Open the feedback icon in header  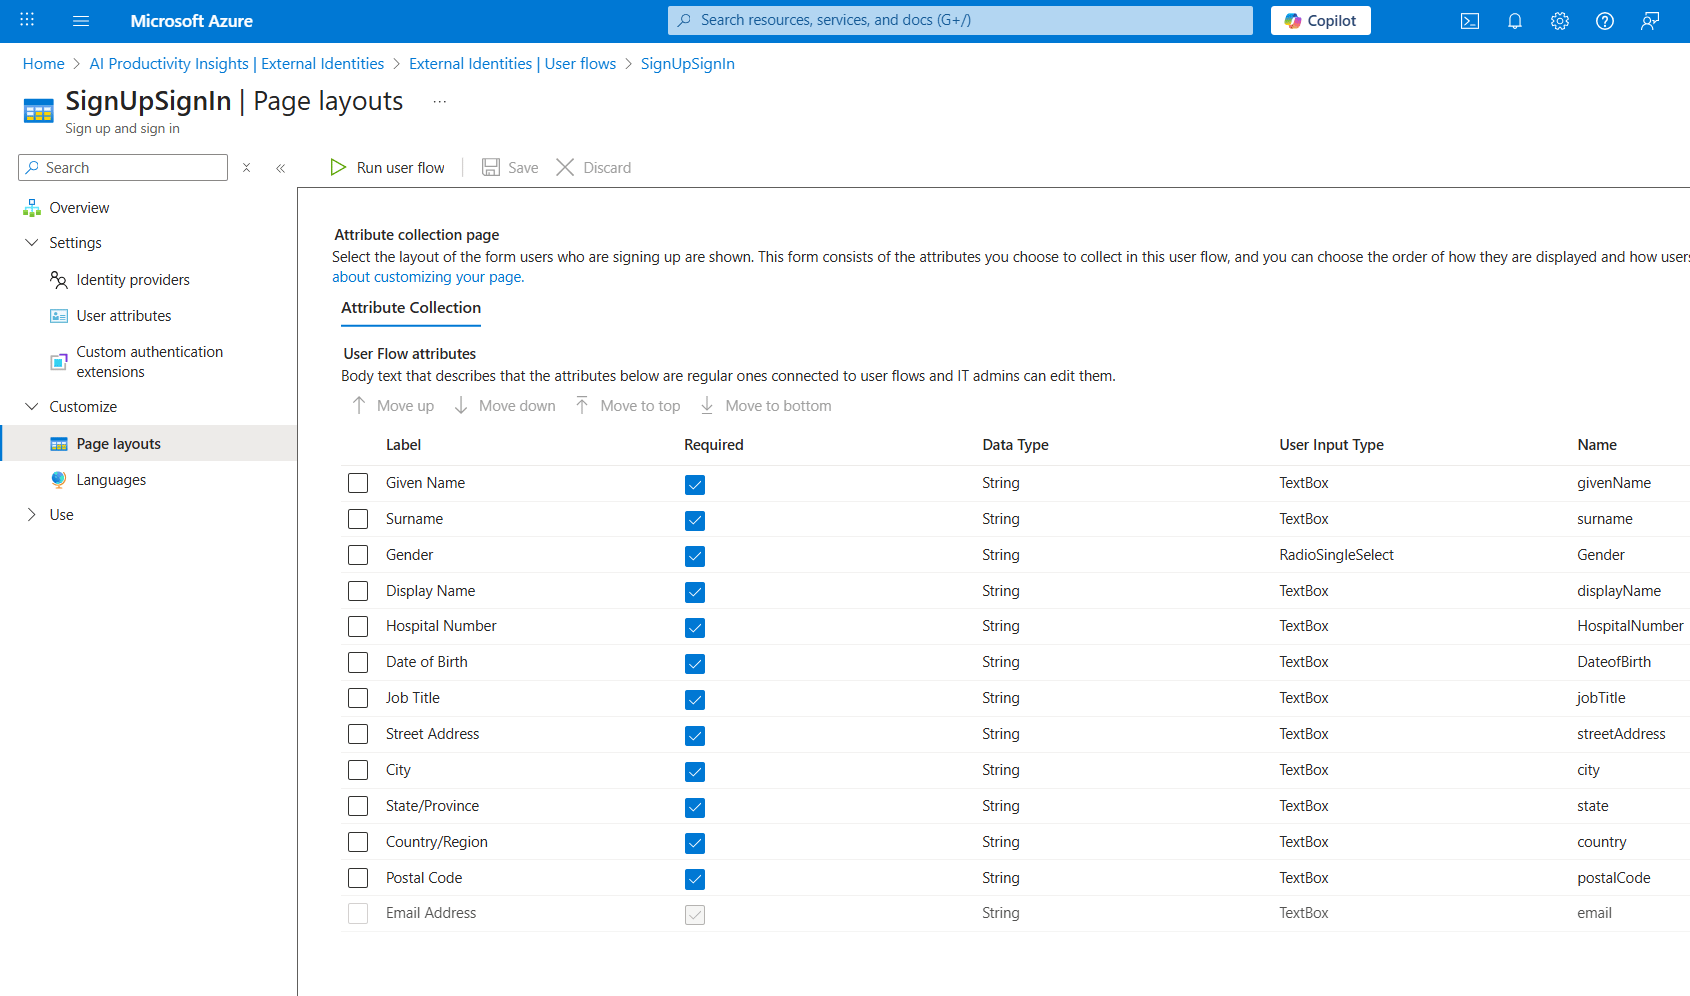tap(1649, 21)
